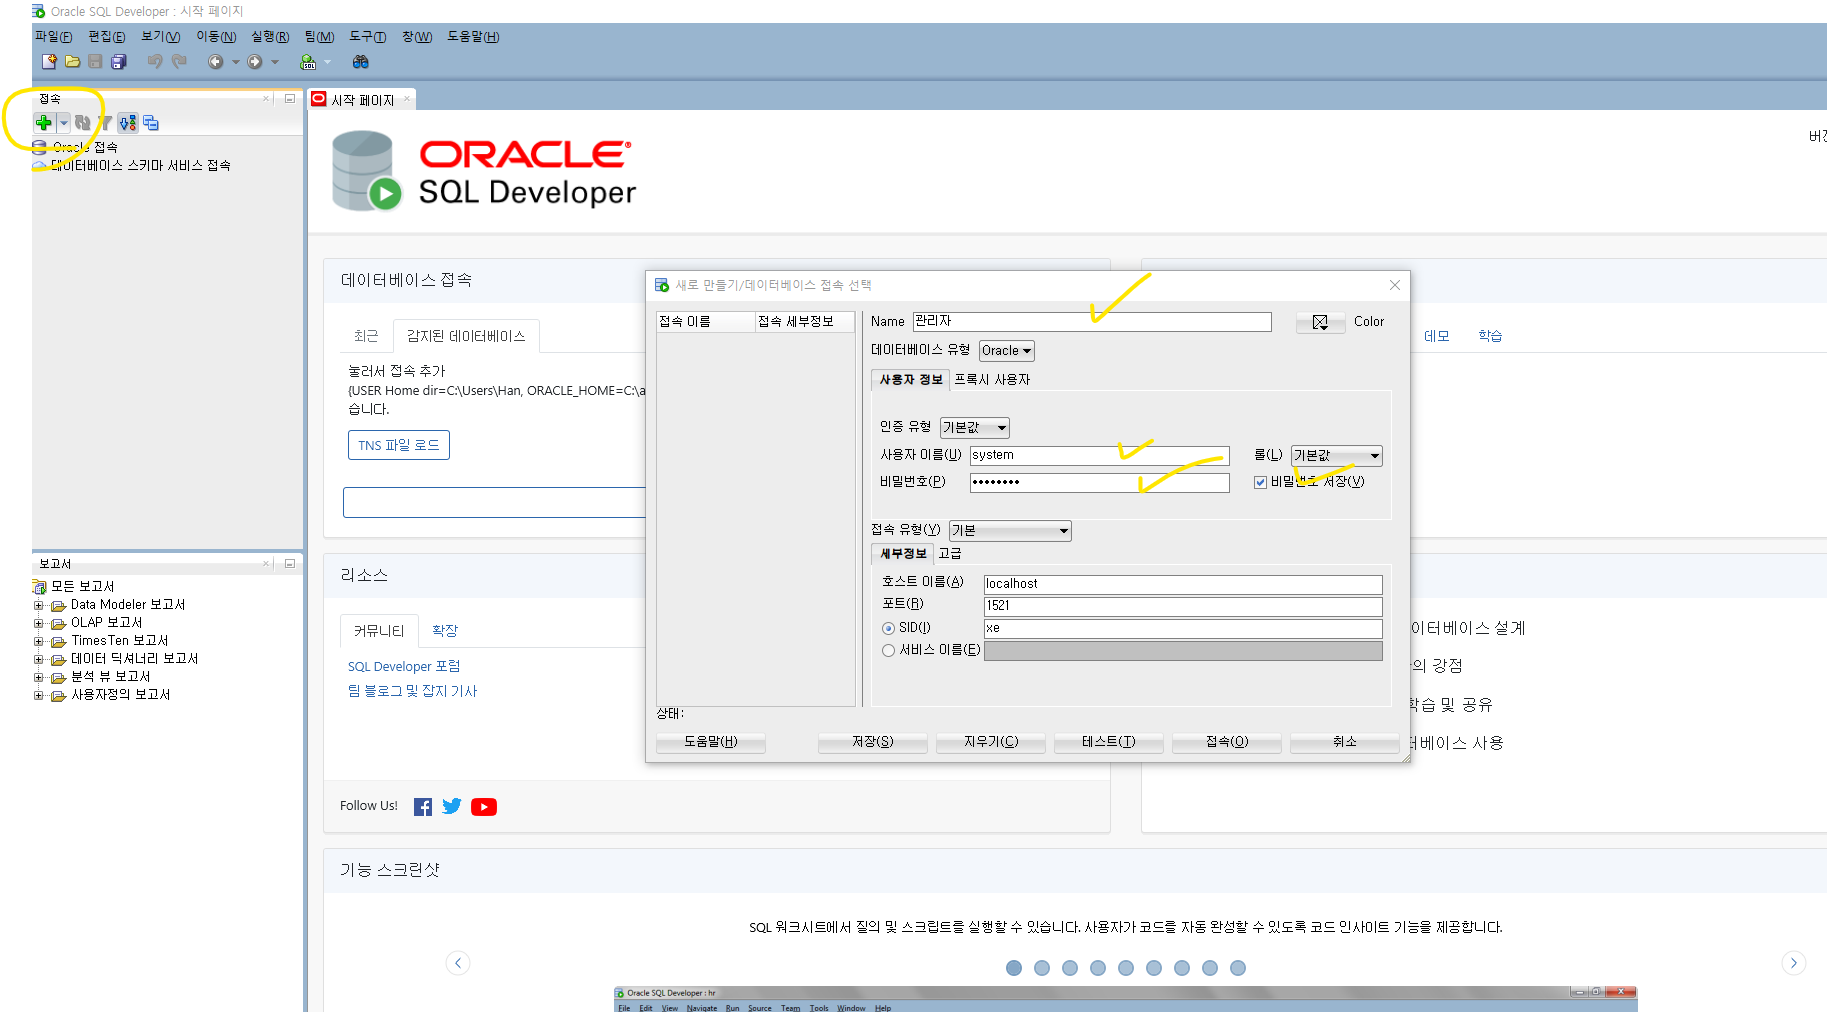Click the 호스트 이름 localhost field

tap(1183, 585)
